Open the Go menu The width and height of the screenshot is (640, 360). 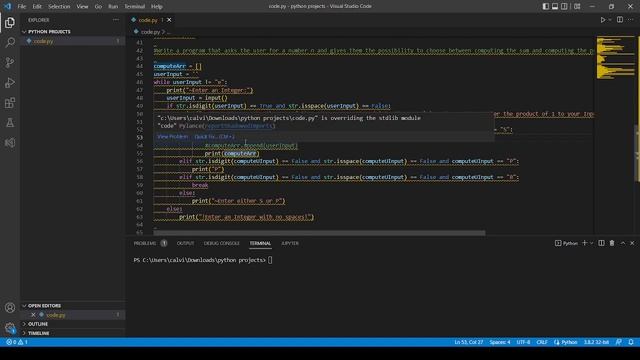point(98,6)
